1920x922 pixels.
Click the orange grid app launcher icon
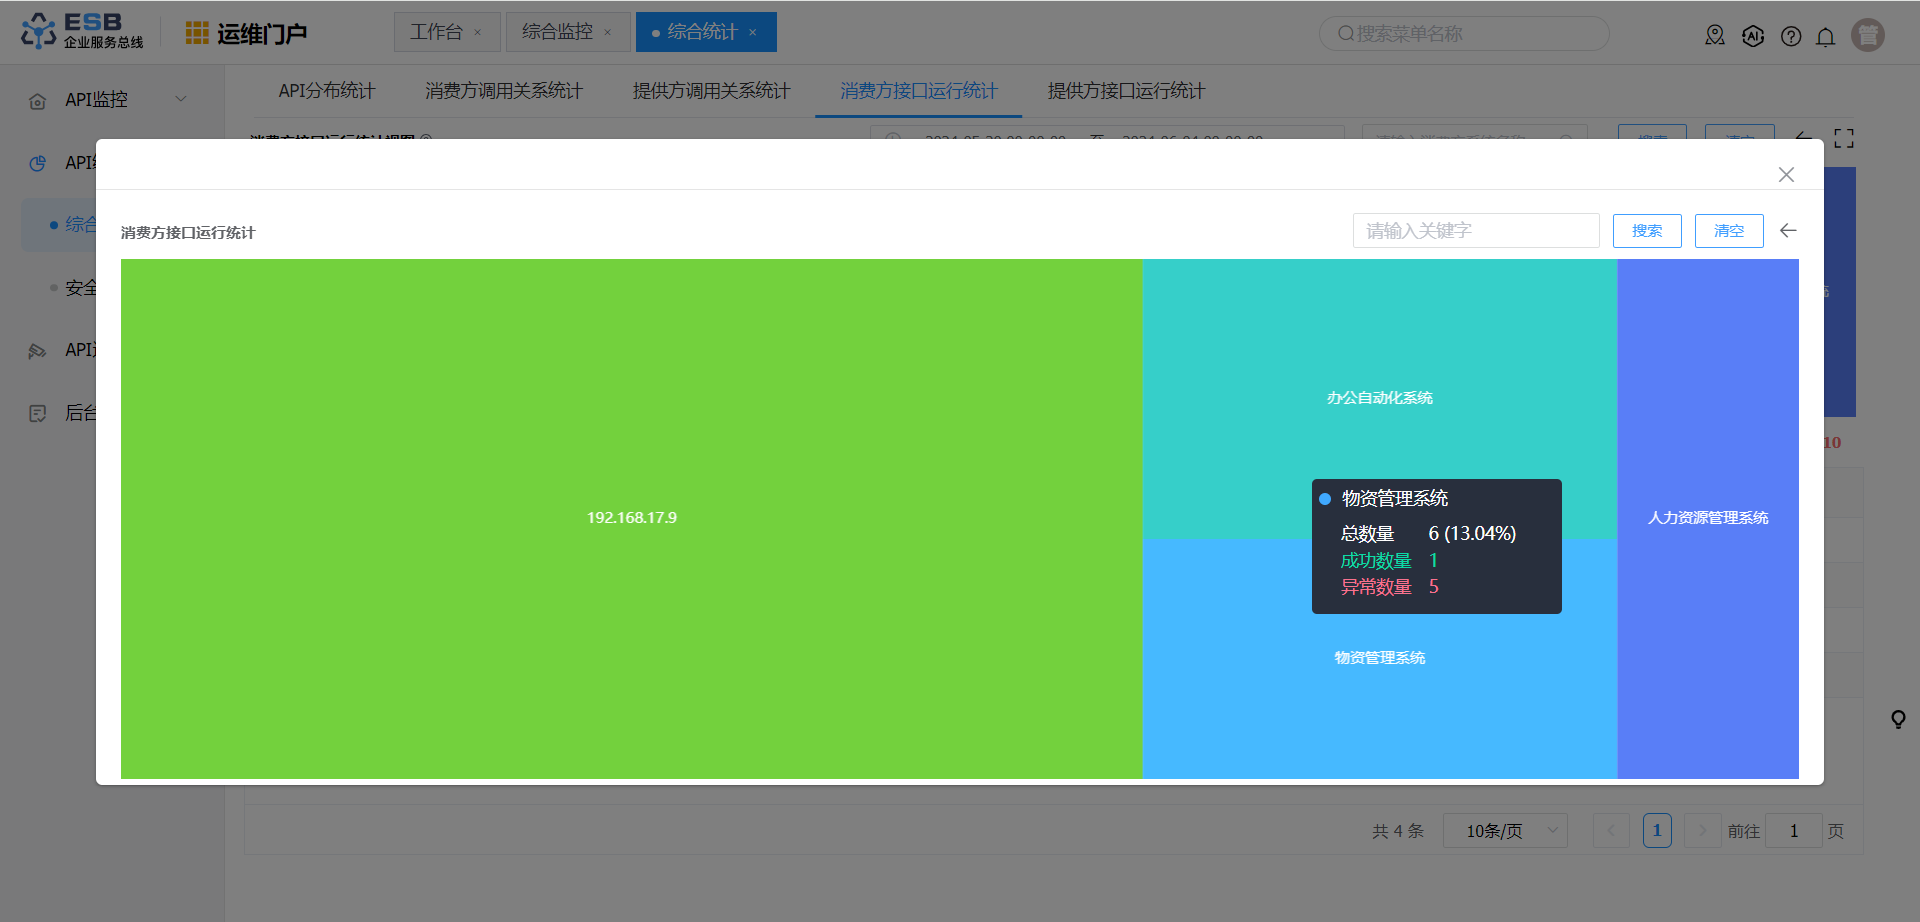coord(197,33)
